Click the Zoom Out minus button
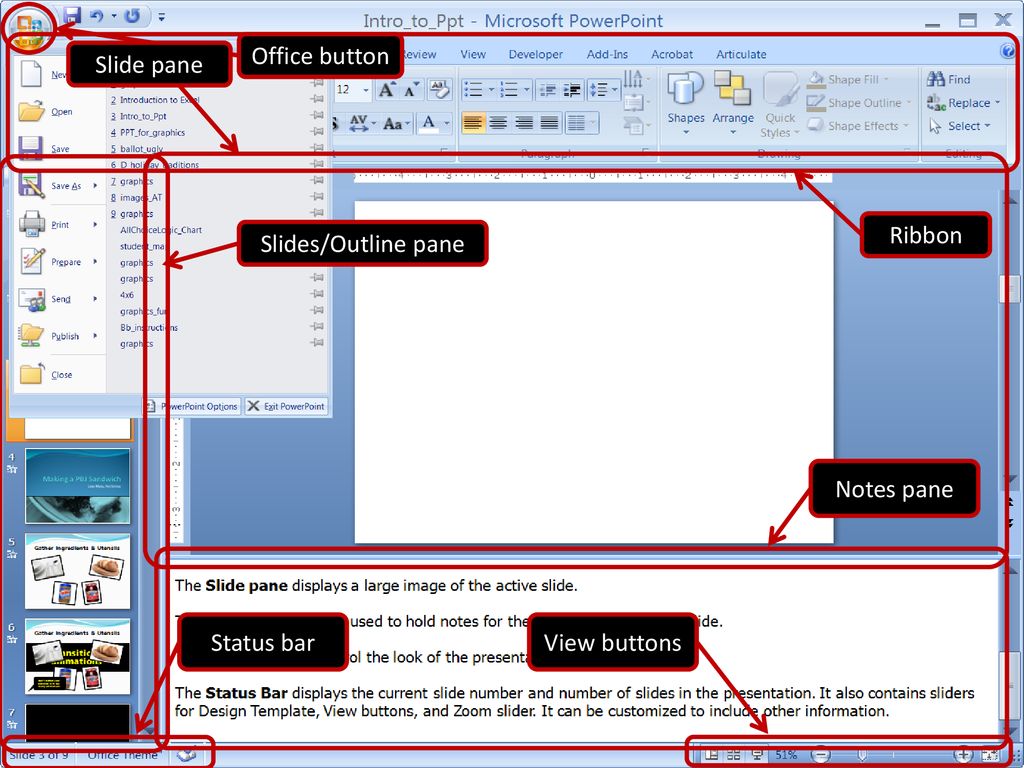The image size is (1024, 768). (x=820, y=755)
